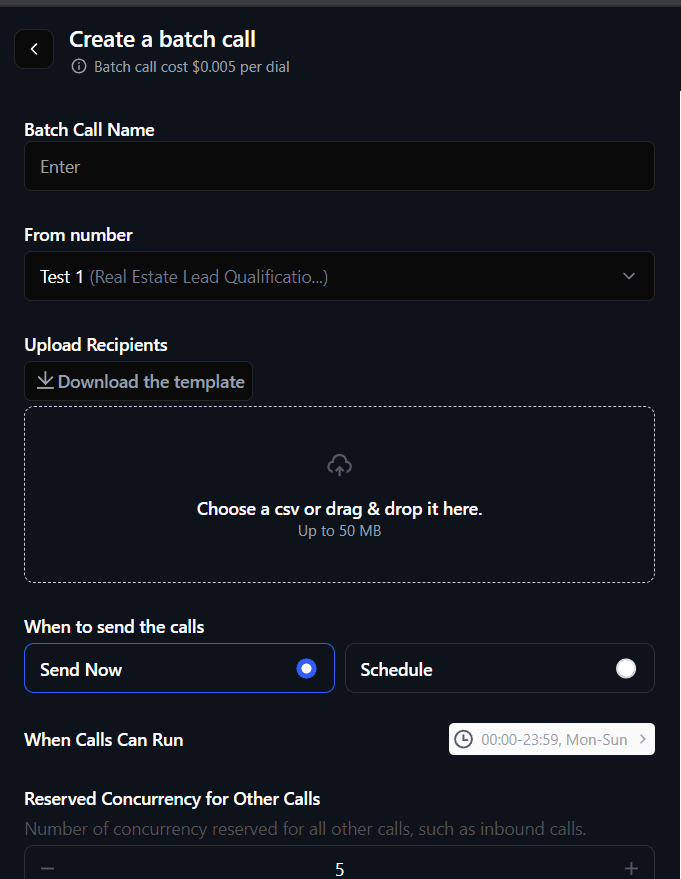Click the chevron on the calls run time setting
The image size is (681, 879).
click(642, 738)
